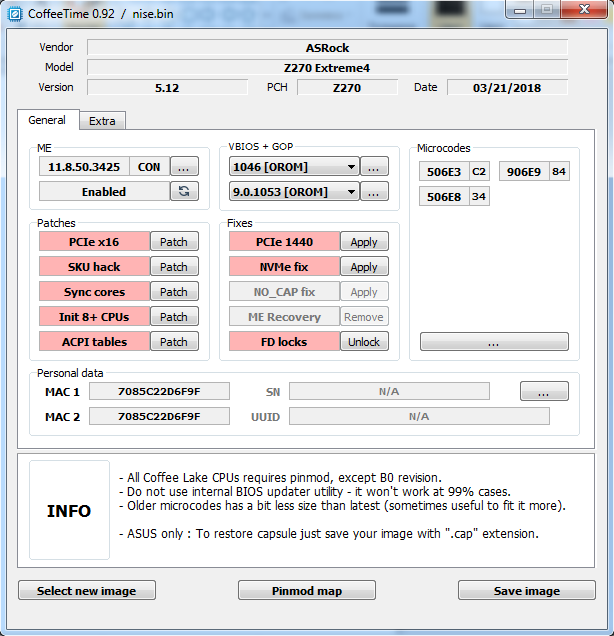Click the ME refresh arrows icon
The width and height of the screenshot is (614, 636).
point(184,191)
